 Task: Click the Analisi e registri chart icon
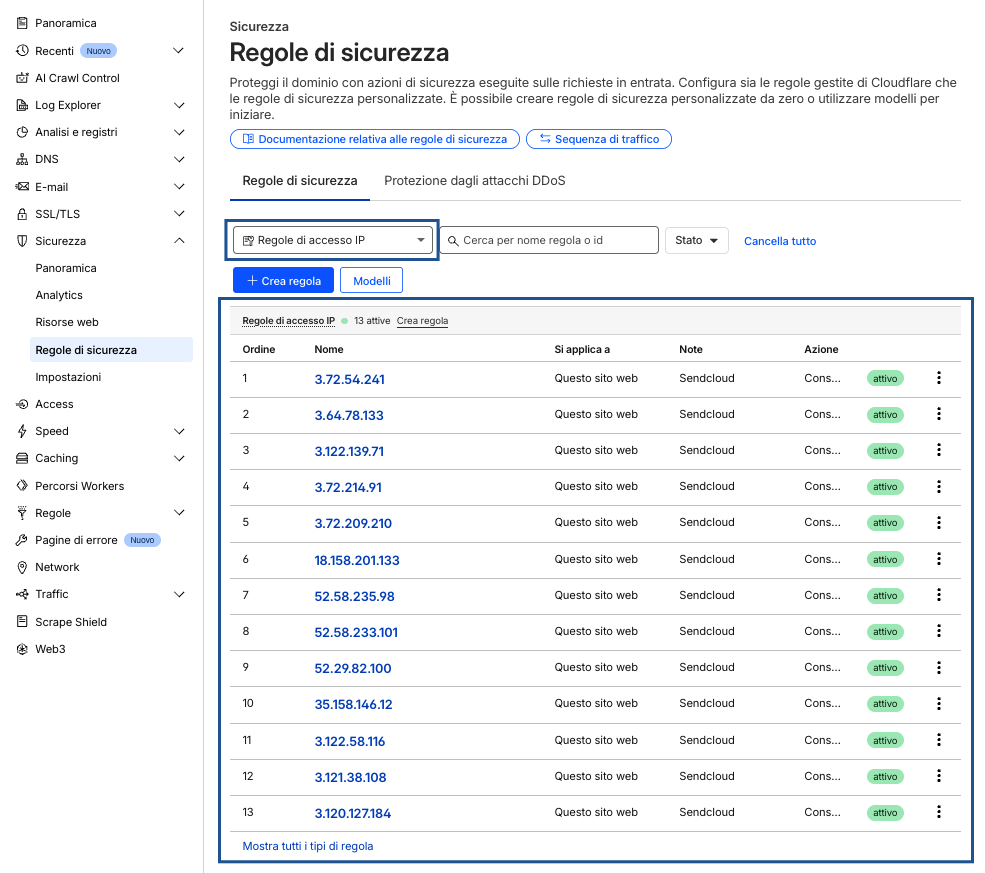pyautogui.click(x=22, y=132)
